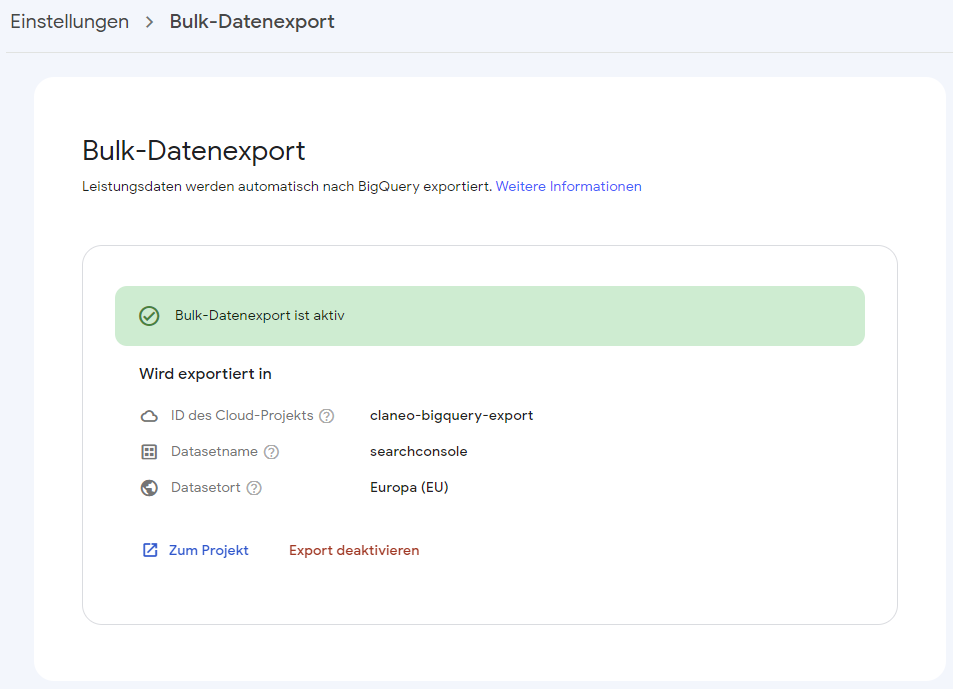The height and width of the screenshot is (689, 953).
Task: Click the external link icon for Zum Projekt
Action: (150, 550)
